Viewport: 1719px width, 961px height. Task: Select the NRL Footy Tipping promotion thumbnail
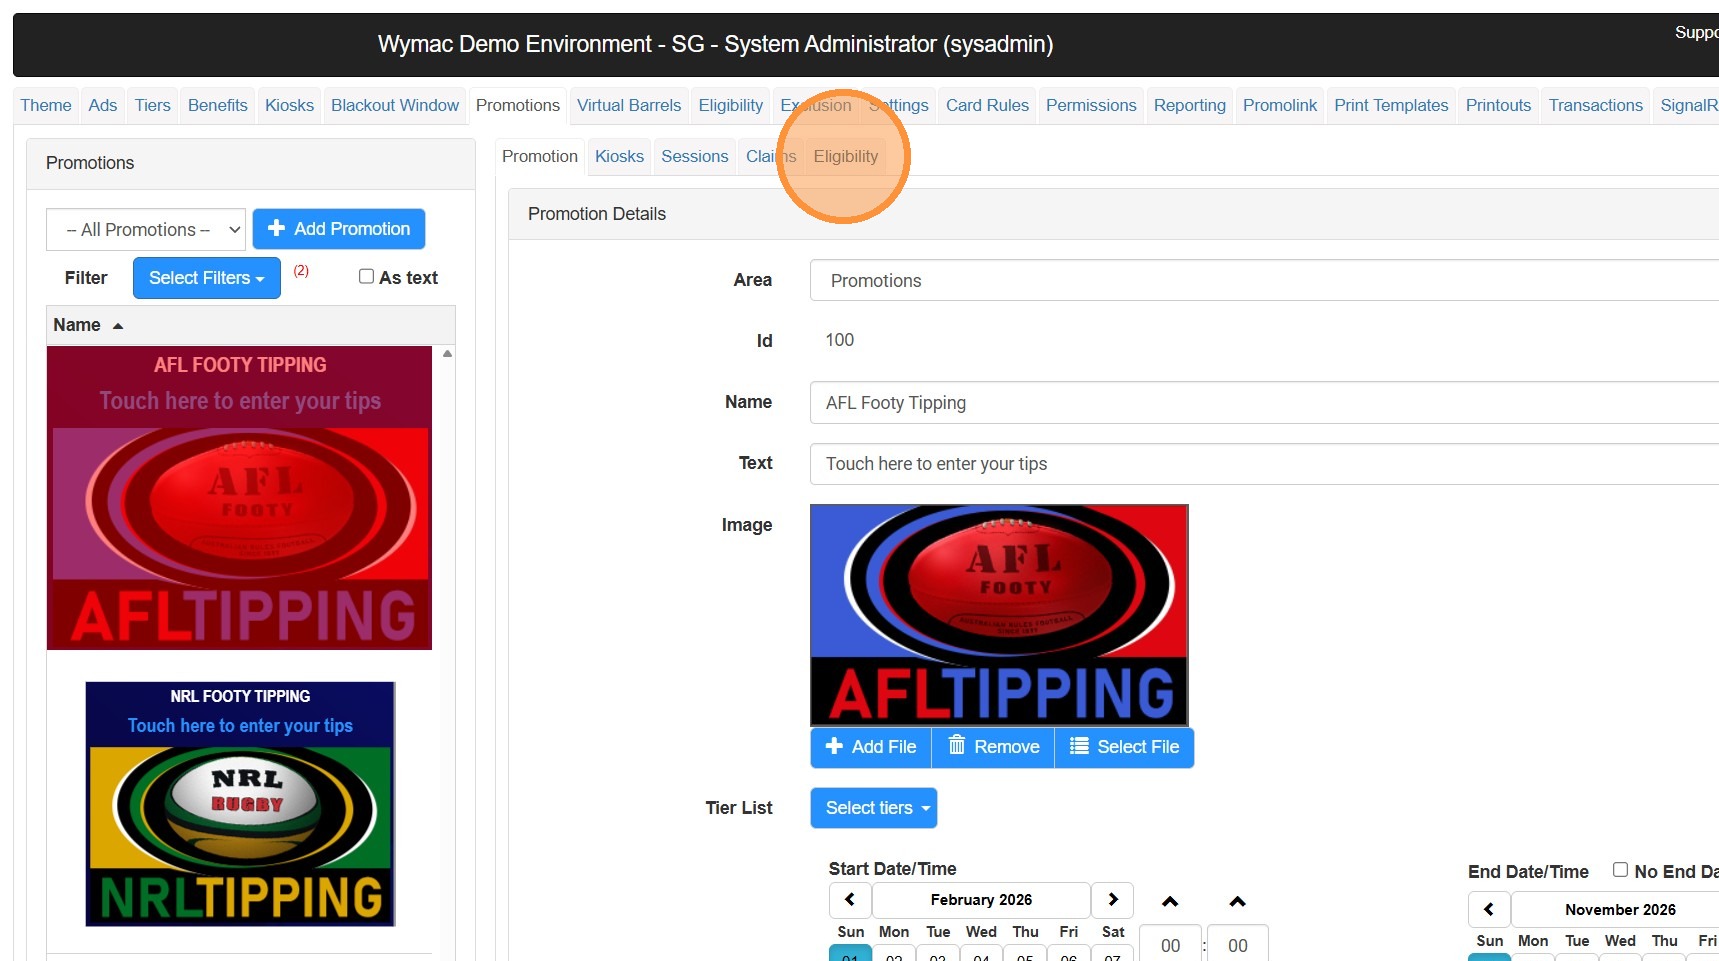240,804
